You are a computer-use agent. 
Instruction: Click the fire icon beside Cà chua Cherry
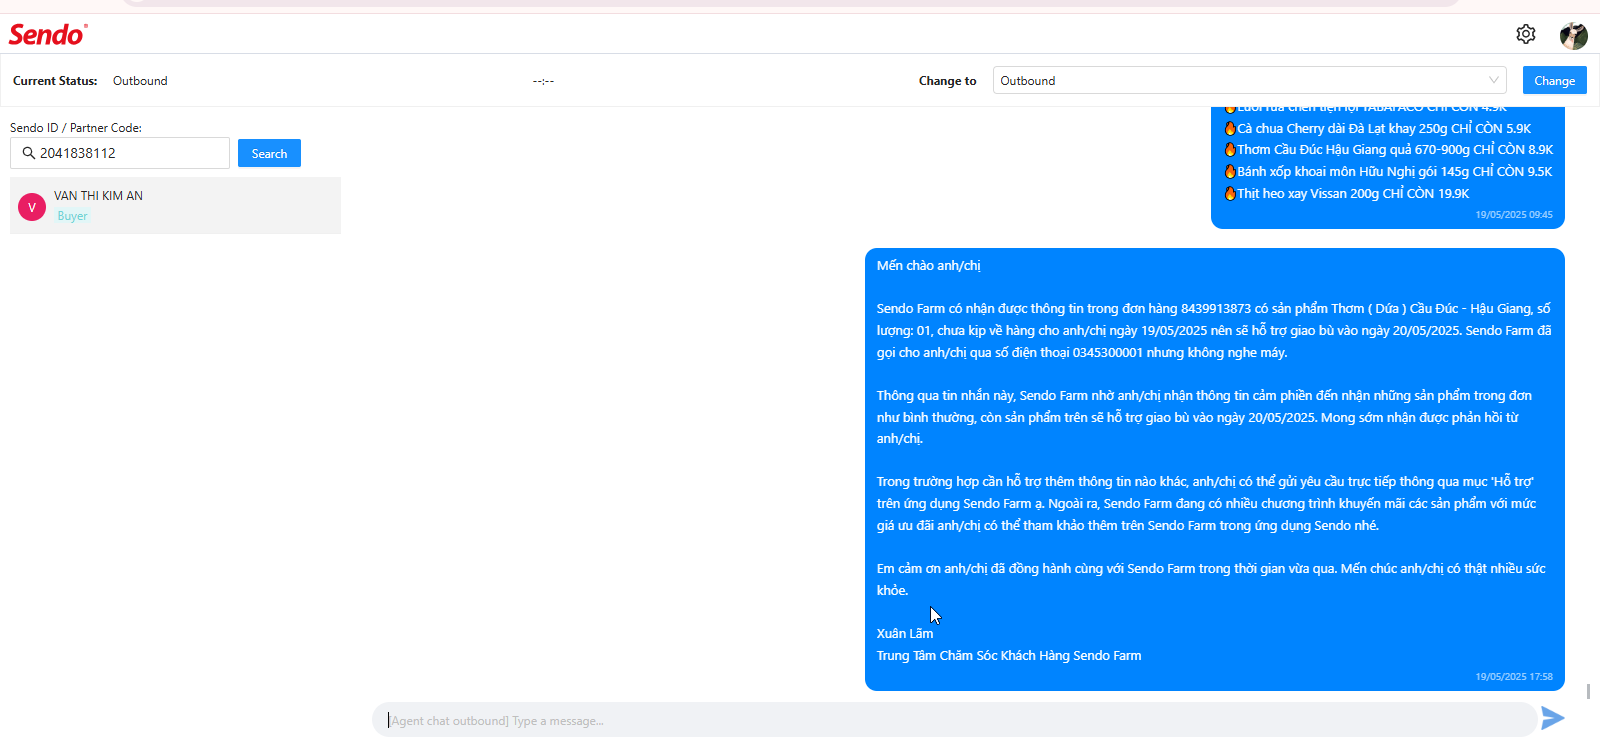pyautogui.click(x=1230, y=128)
